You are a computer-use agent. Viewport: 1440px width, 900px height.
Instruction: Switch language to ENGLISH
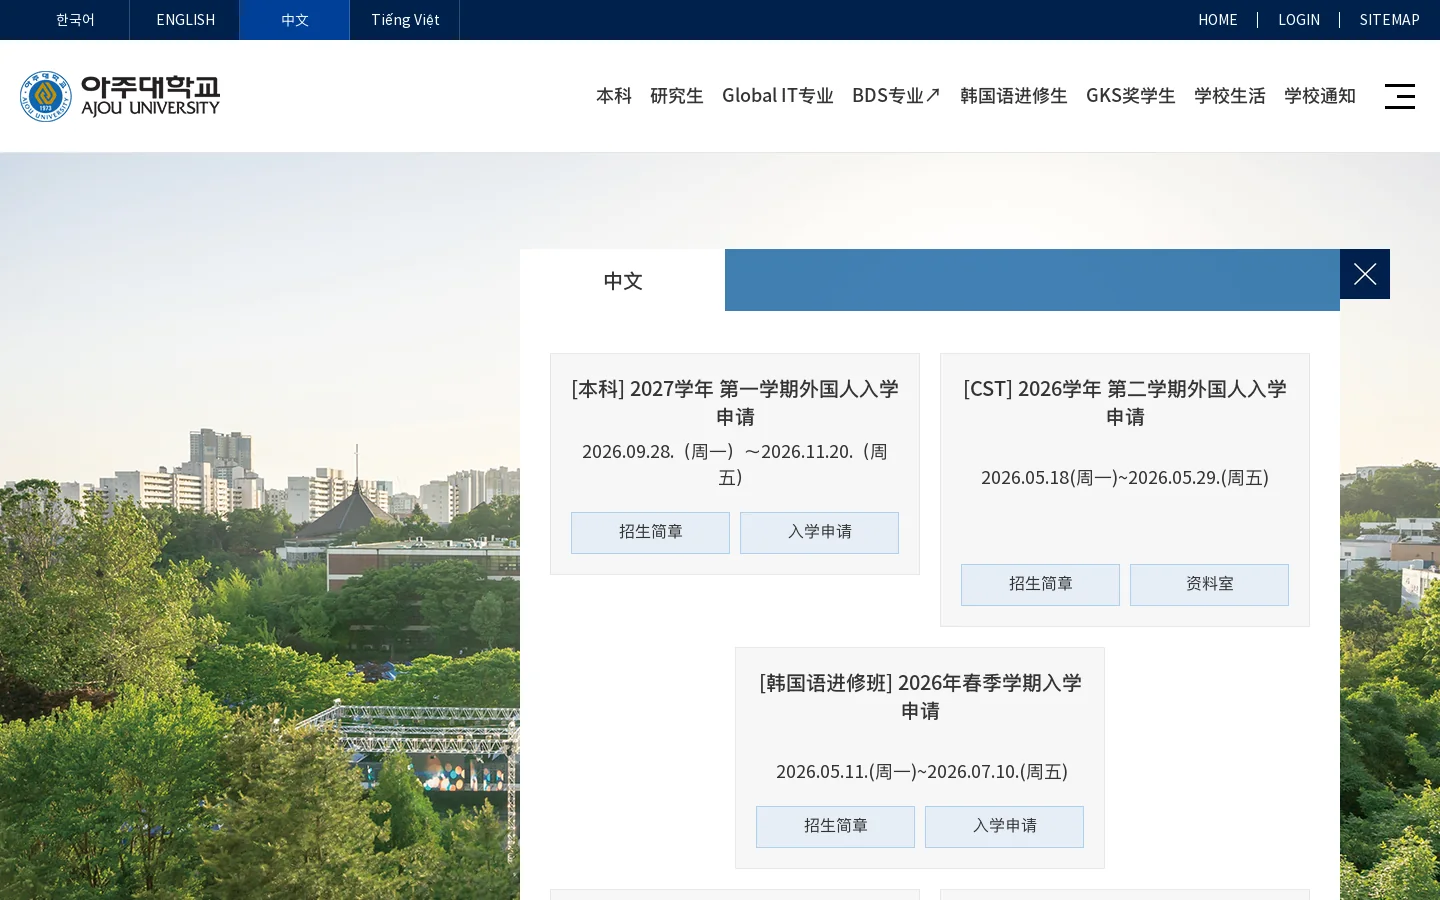click(185, 20)
